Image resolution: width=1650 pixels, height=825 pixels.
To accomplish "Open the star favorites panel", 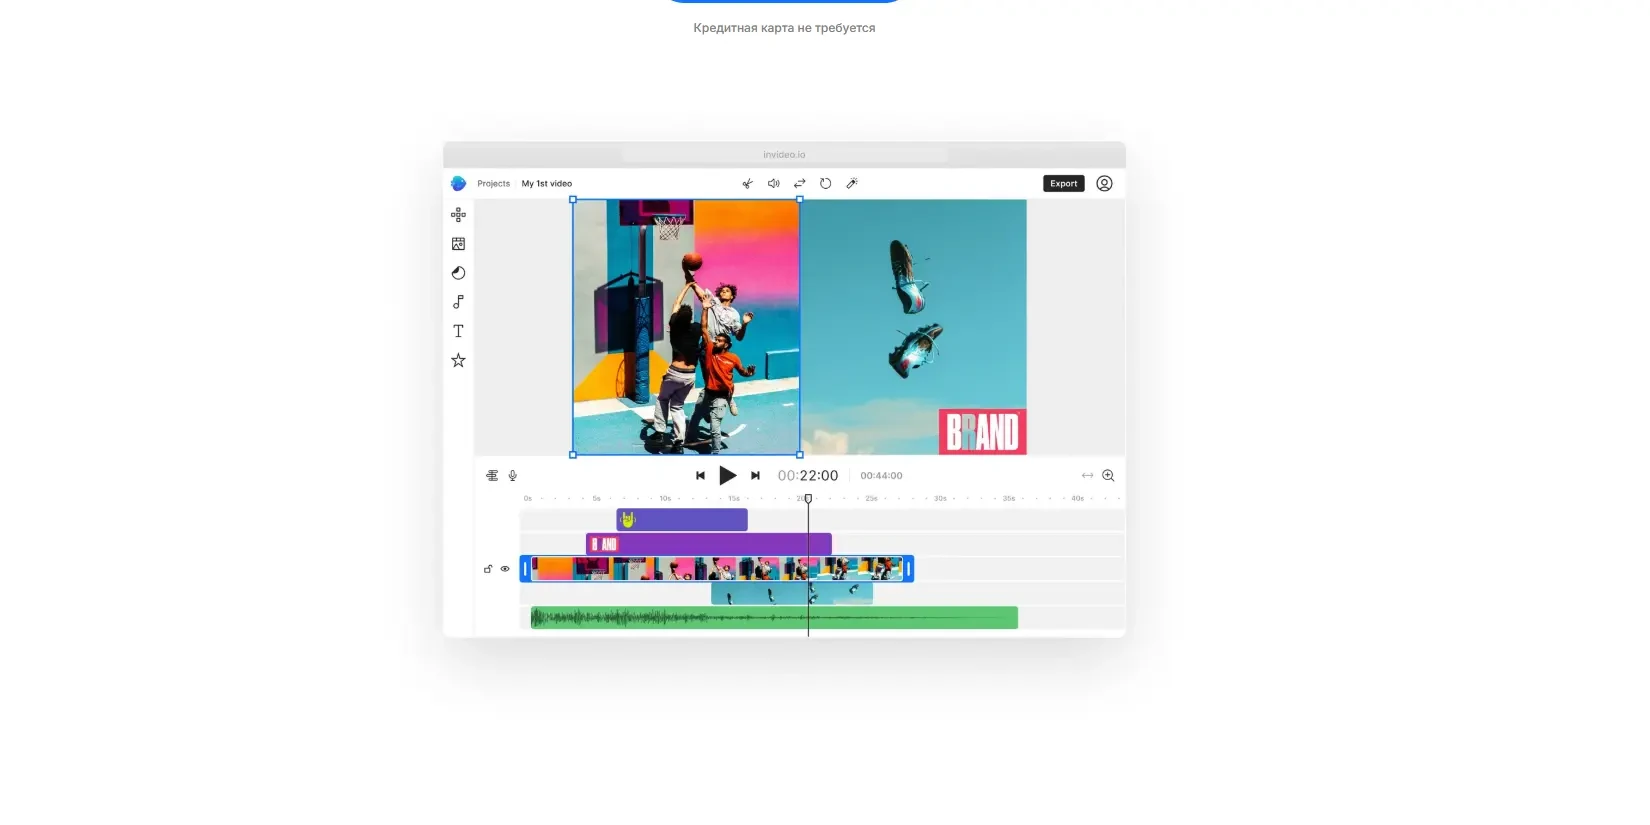I will (x=458, y=360).
